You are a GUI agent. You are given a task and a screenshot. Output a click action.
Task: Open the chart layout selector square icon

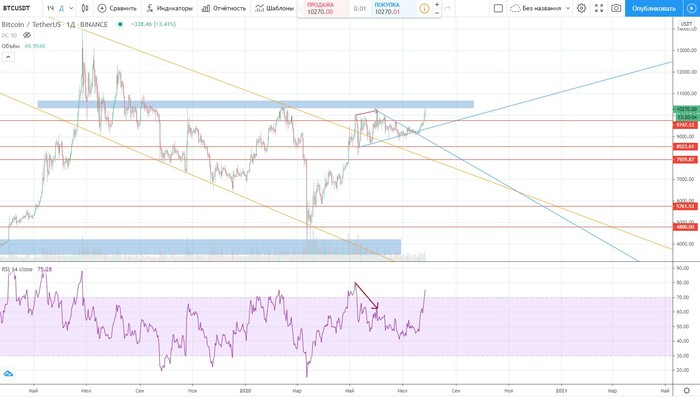click(x=498, y=8)
